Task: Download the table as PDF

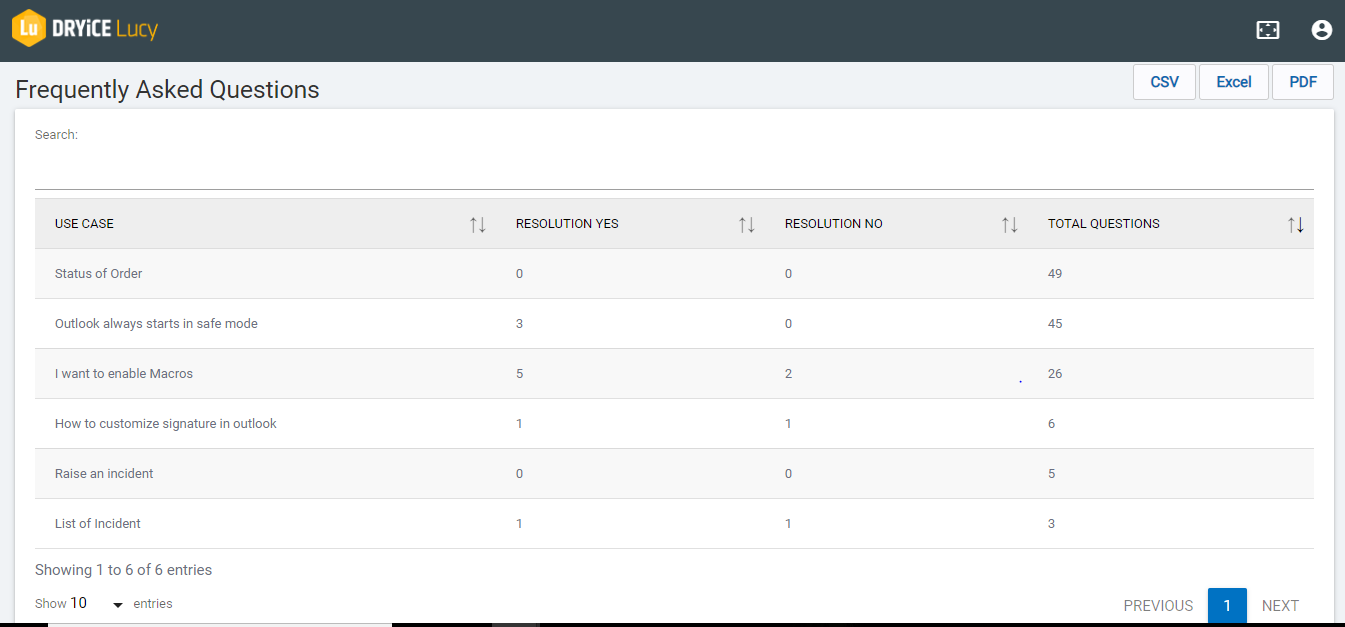Action: pyautogui.click(x=1302, y=82)
